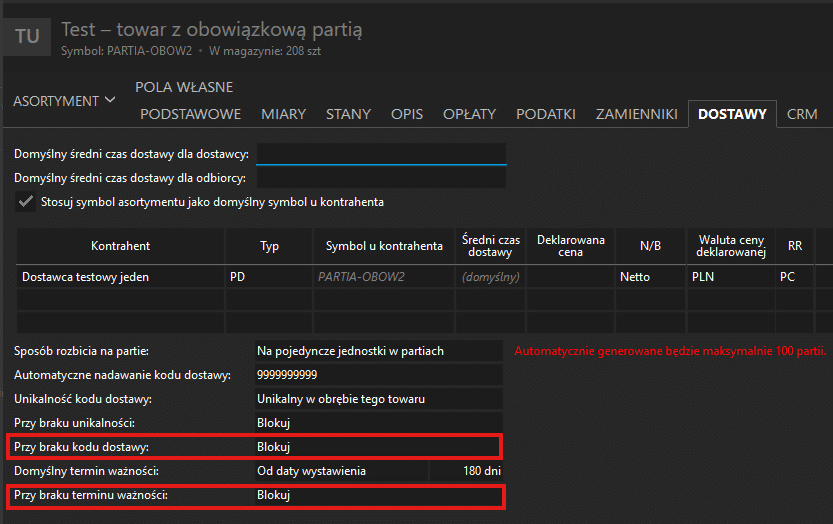Edit the 9999999999 delivery code field
Viewport: 833px width, 524px height.
378,375
